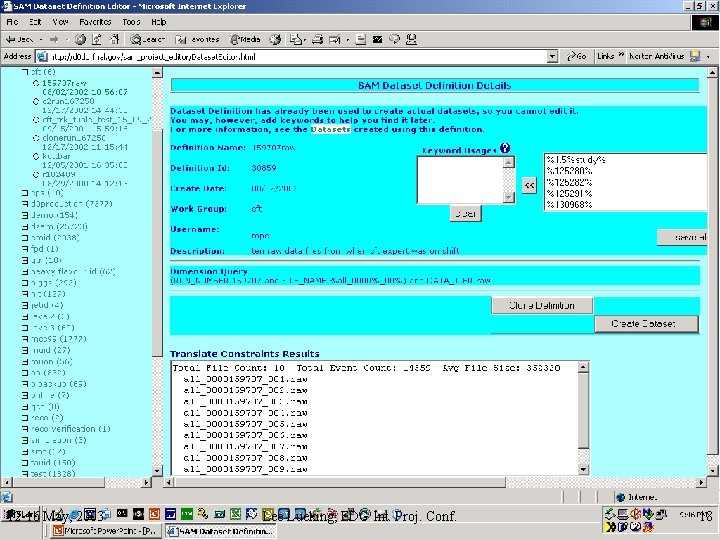Expand the fpd (1) tree group

(x=25, y=249)
